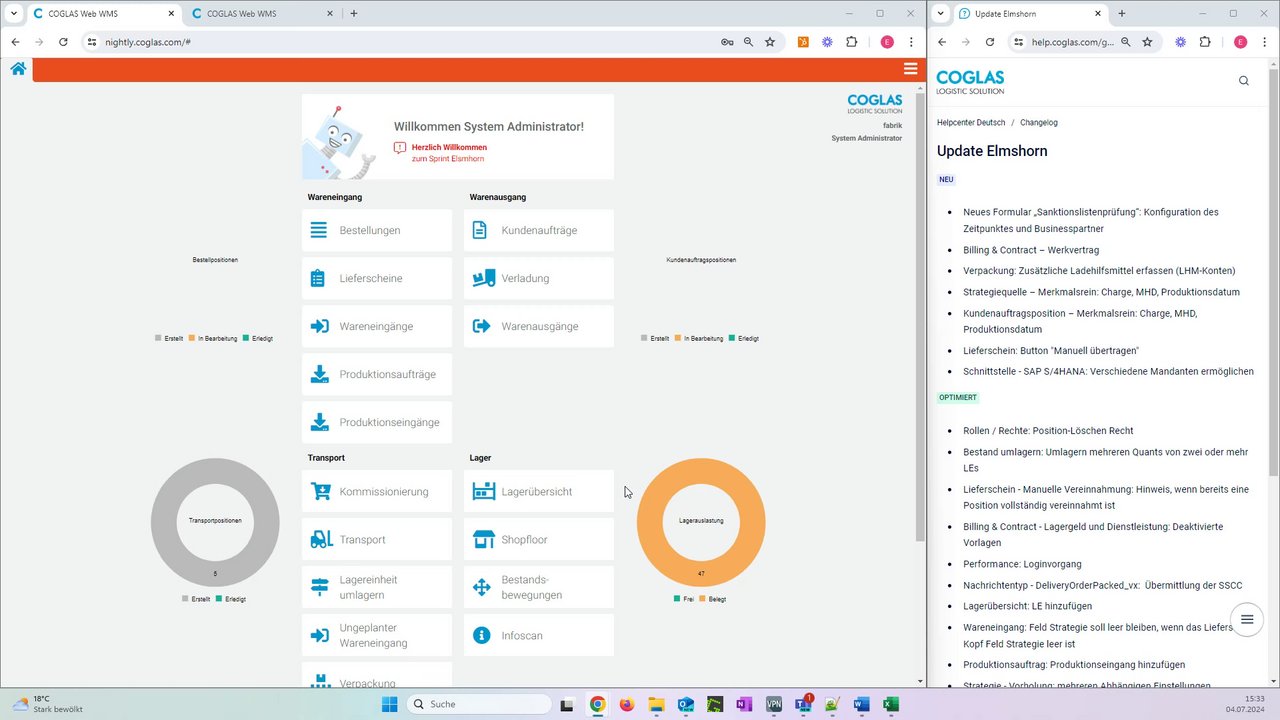Open the Shopfloor tile
Image resolution: width=1280 pixels, height=720 pixels.
coord(539,539)
